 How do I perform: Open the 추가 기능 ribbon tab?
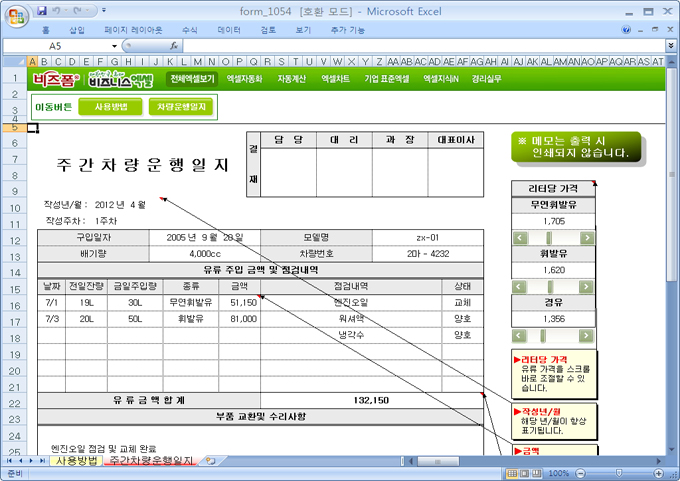(x=347, y=30)
